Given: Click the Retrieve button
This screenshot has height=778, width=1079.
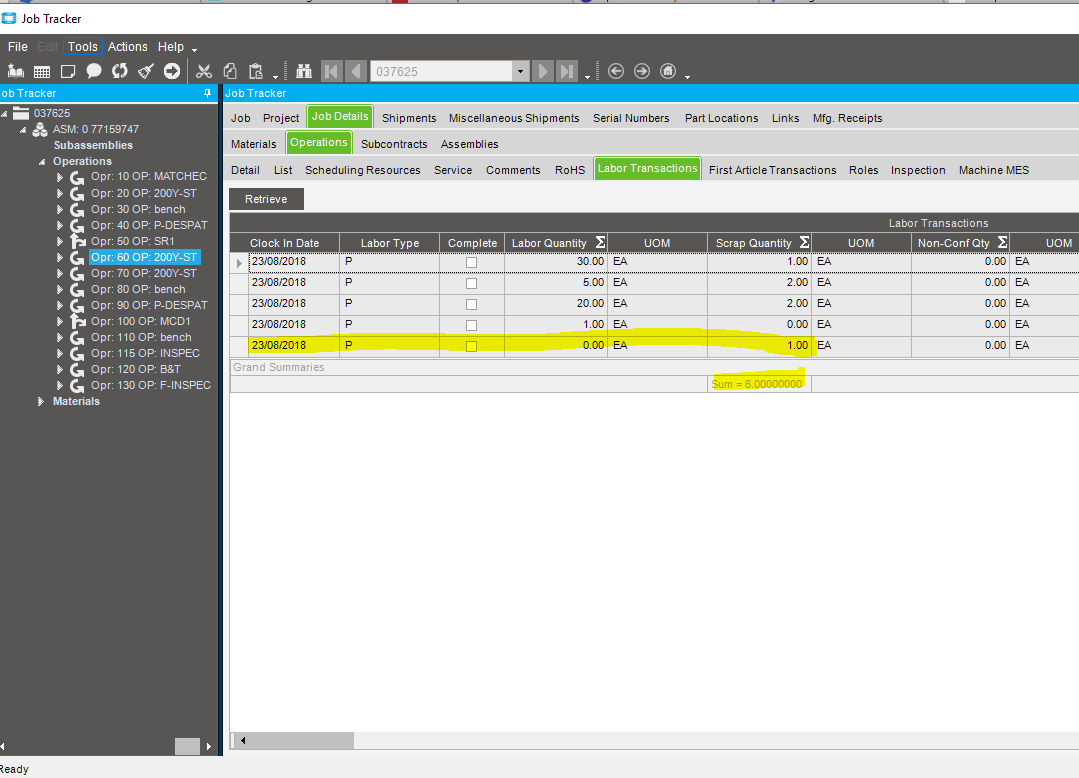Looking at the screenshot, I should (266, 199).
